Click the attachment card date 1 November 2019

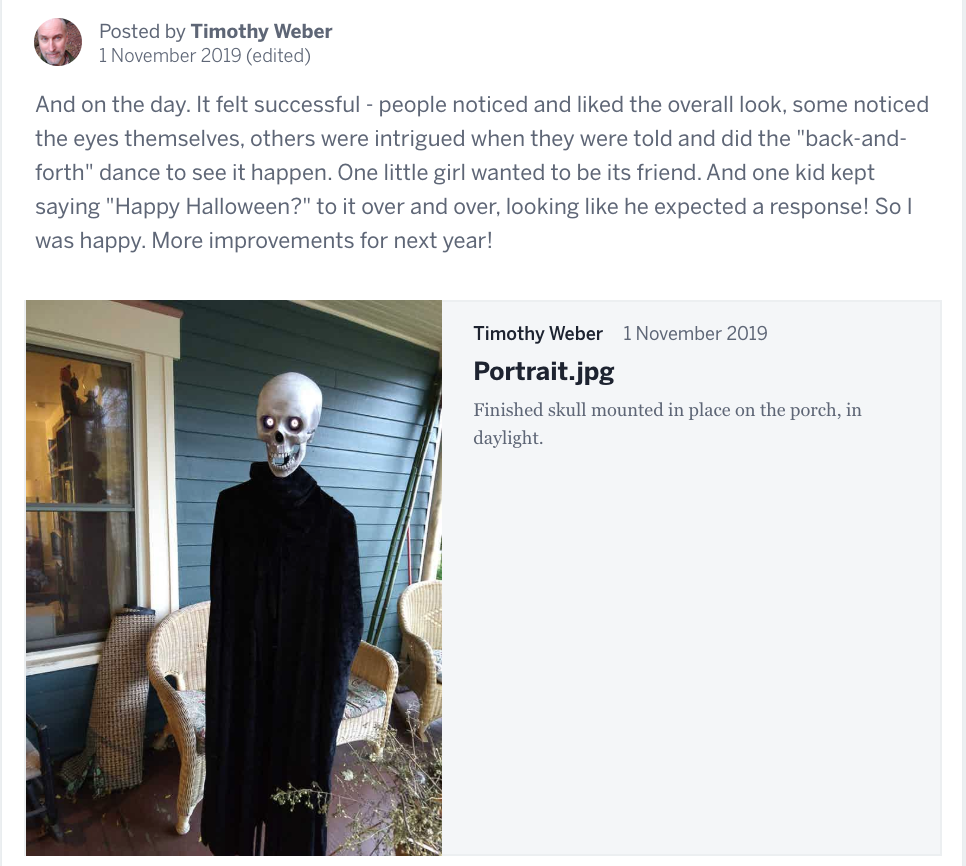[695, 333]
